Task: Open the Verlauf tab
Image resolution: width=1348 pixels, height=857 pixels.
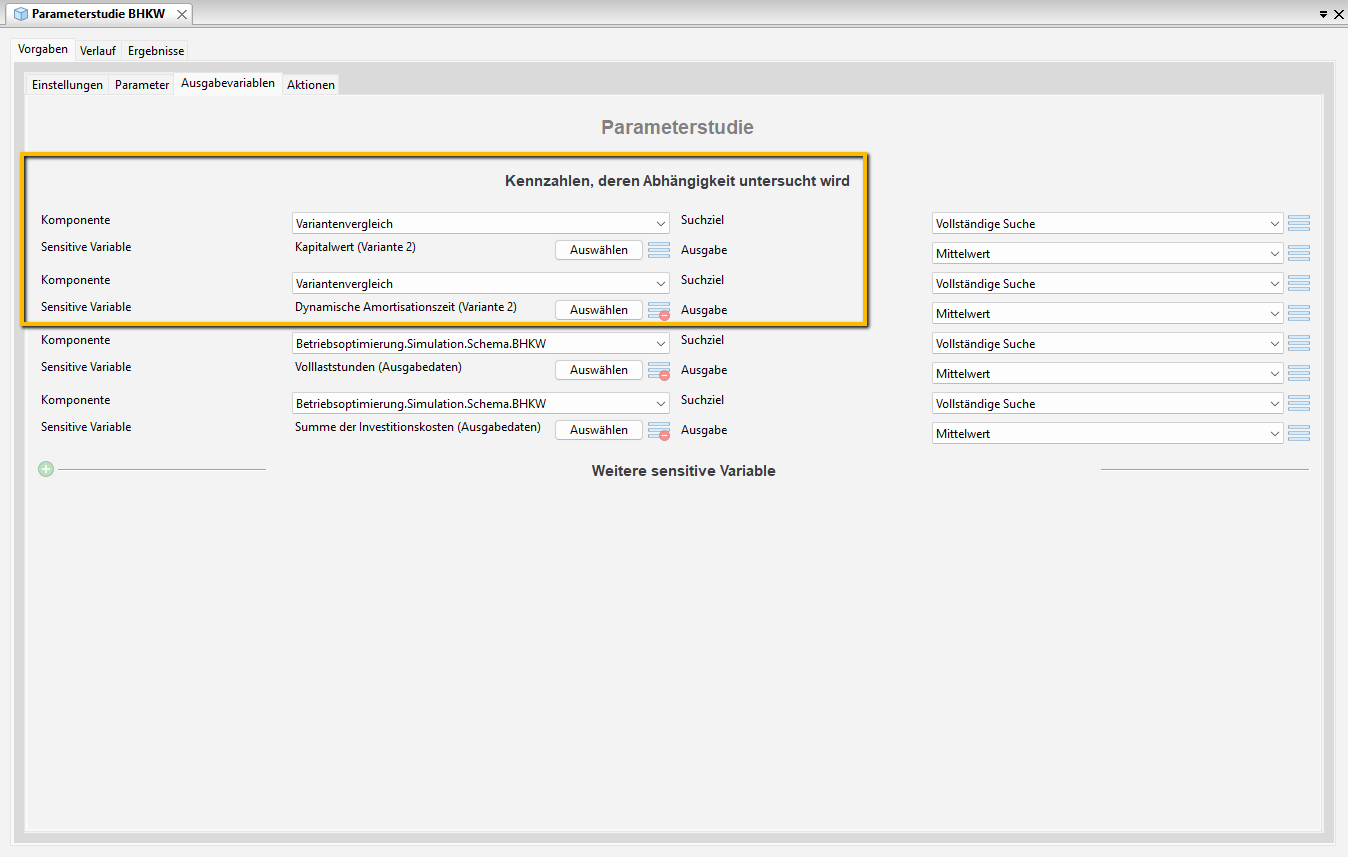Action: pos(97,51)
